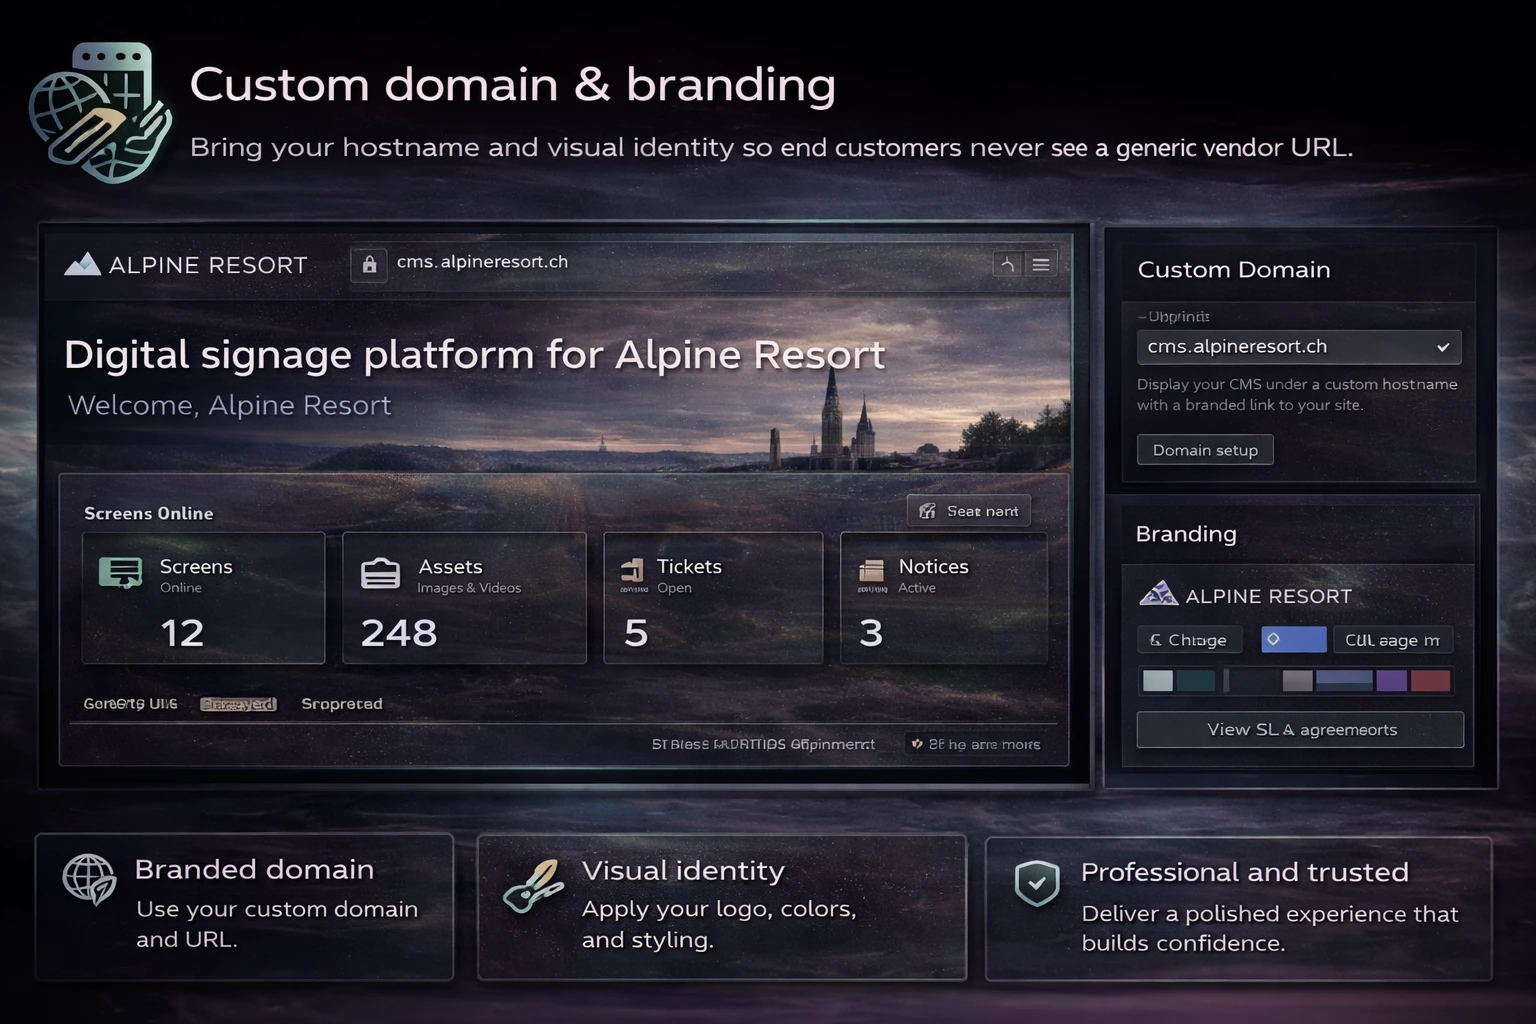Image resolution: width=1536 pixels, height=1024 pixels.
Task: Click the padlock icon beside cms.alpineresort.ch
Action: click(x=369, y=264)
